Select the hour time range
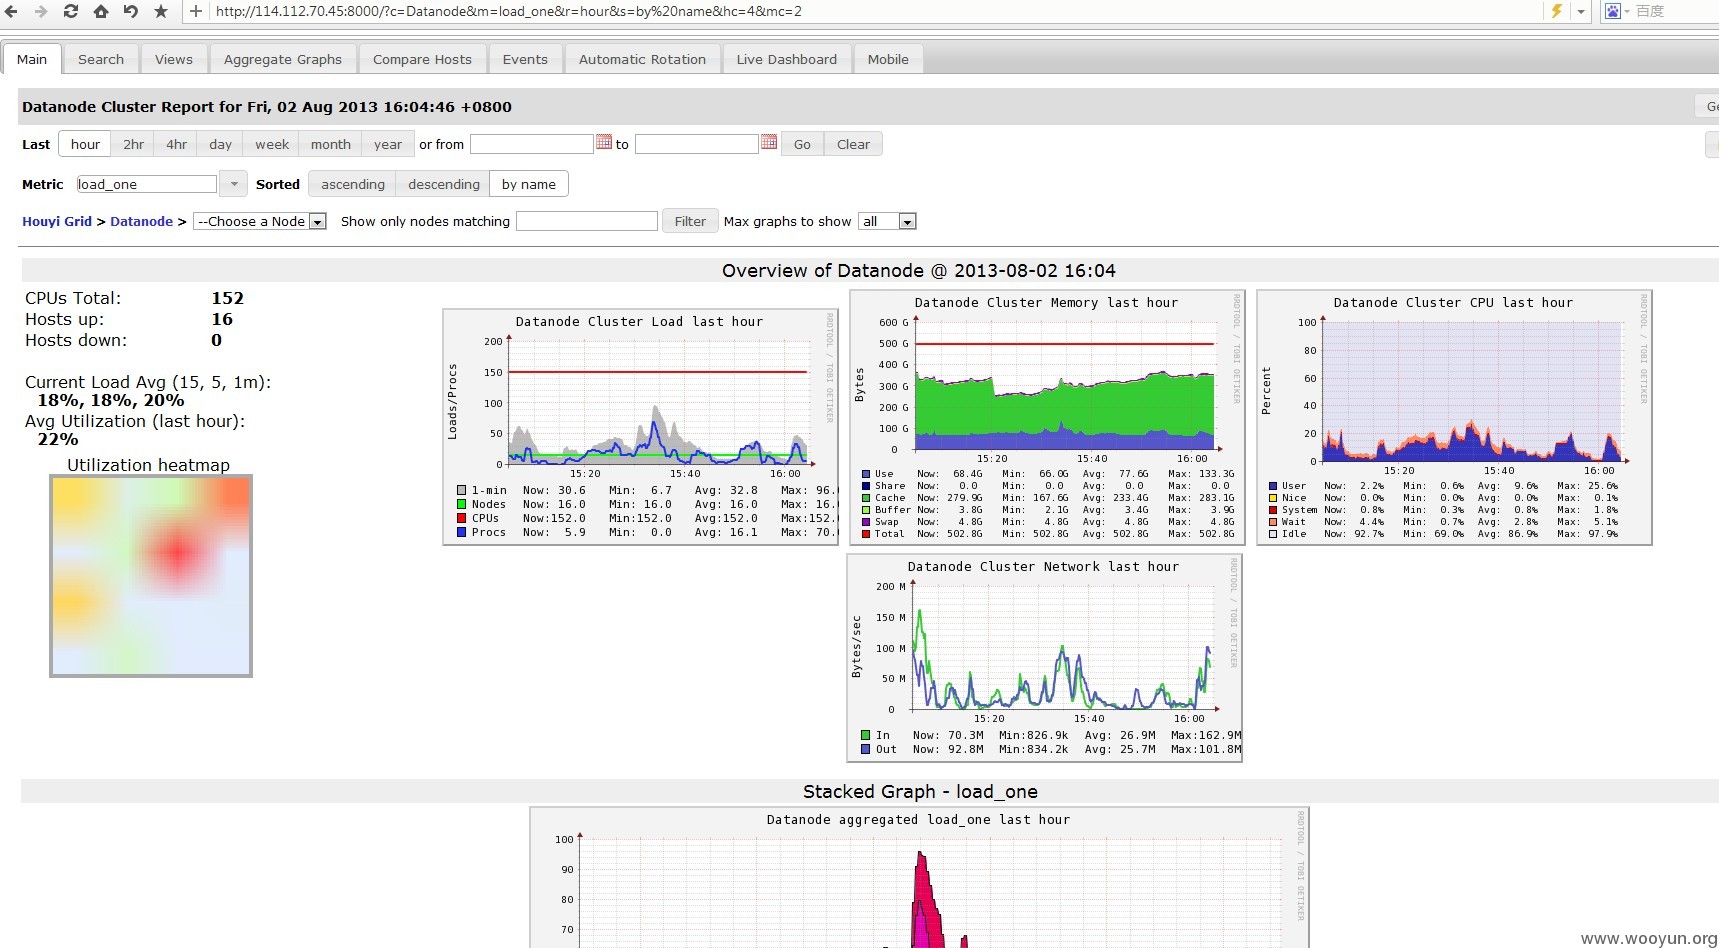 click(85, 144)
